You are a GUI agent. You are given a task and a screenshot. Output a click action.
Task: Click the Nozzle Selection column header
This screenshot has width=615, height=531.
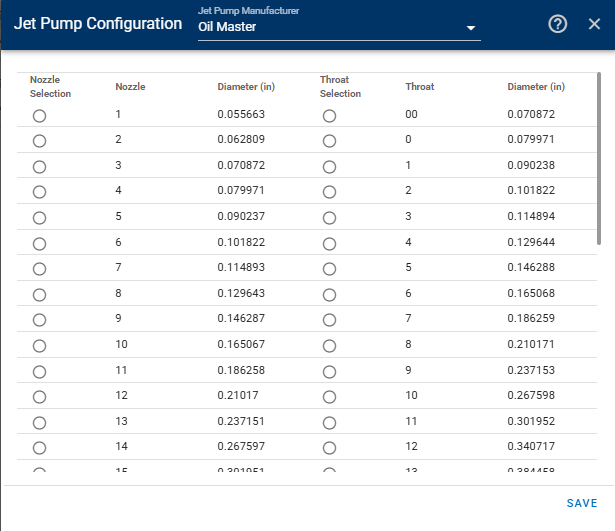tap(50, 87)
